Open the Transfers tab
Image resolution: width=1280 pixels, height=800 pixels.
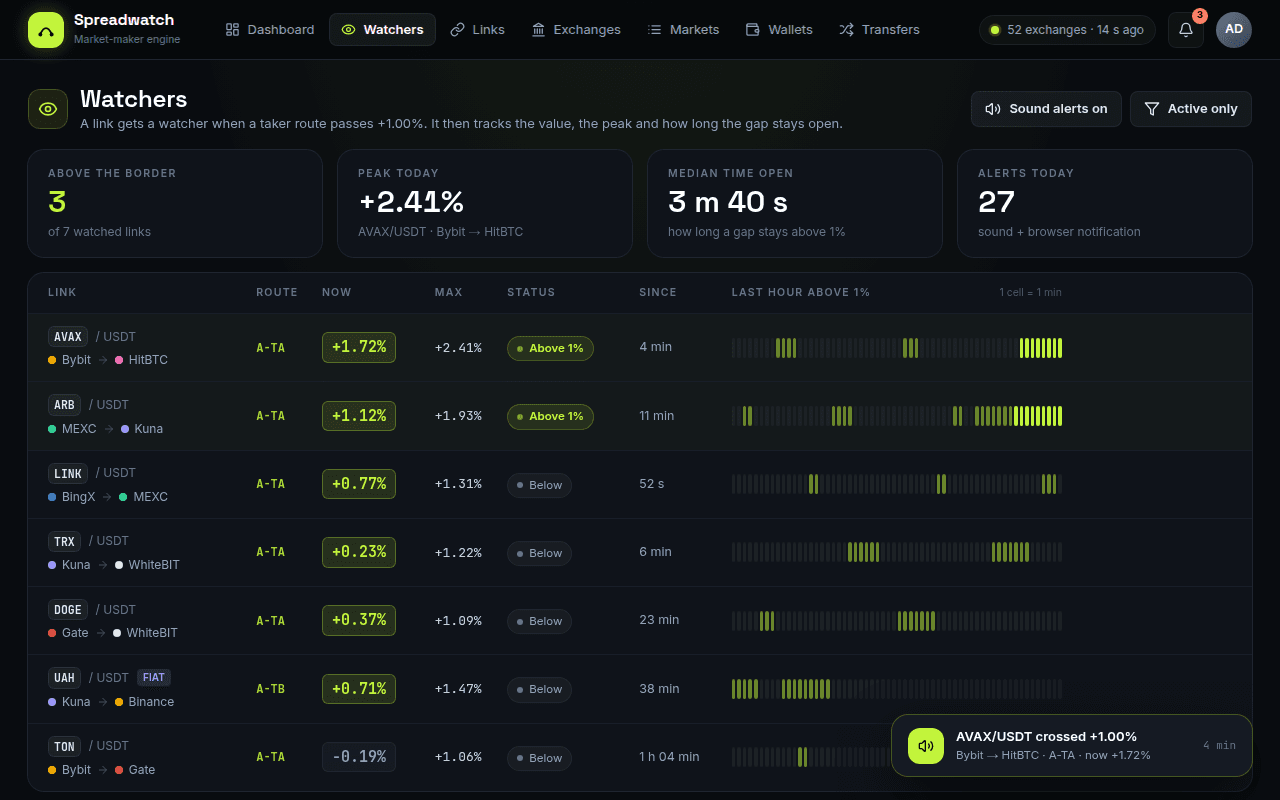[879, 30]
